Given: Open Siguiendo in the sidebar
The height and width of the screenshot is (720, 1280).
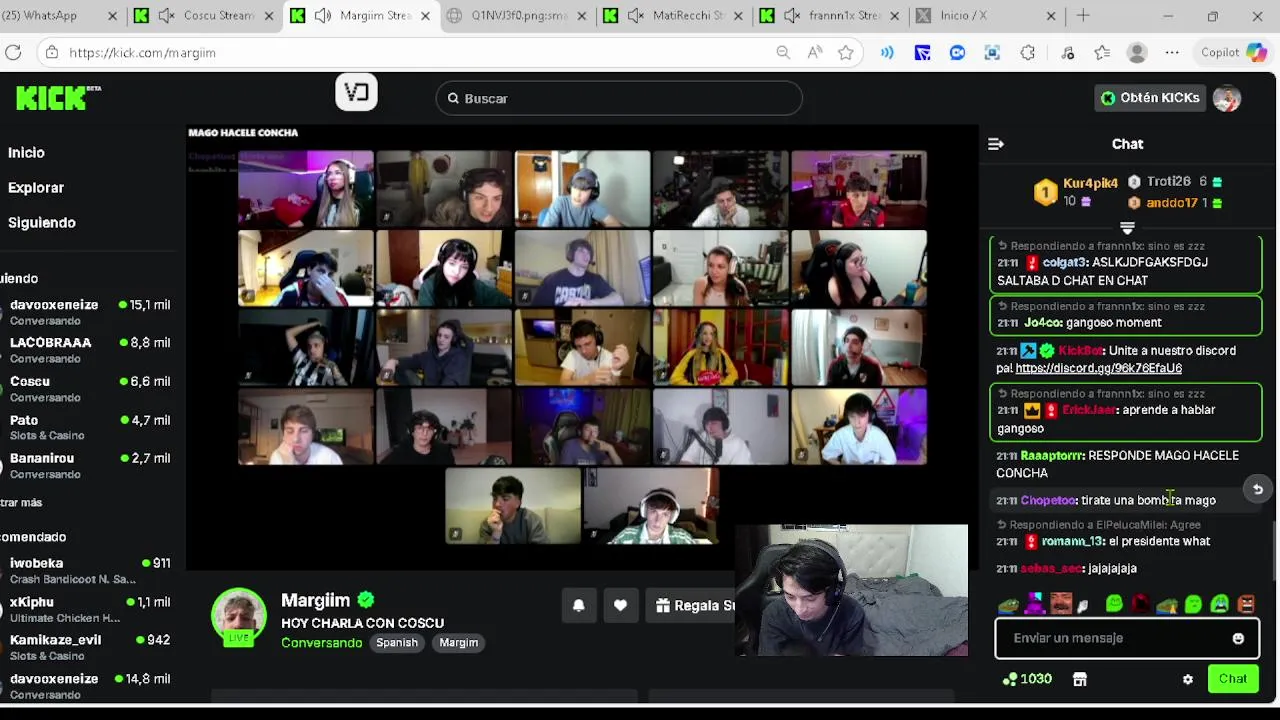Looking at the screenshot, I should coord(42,223).
